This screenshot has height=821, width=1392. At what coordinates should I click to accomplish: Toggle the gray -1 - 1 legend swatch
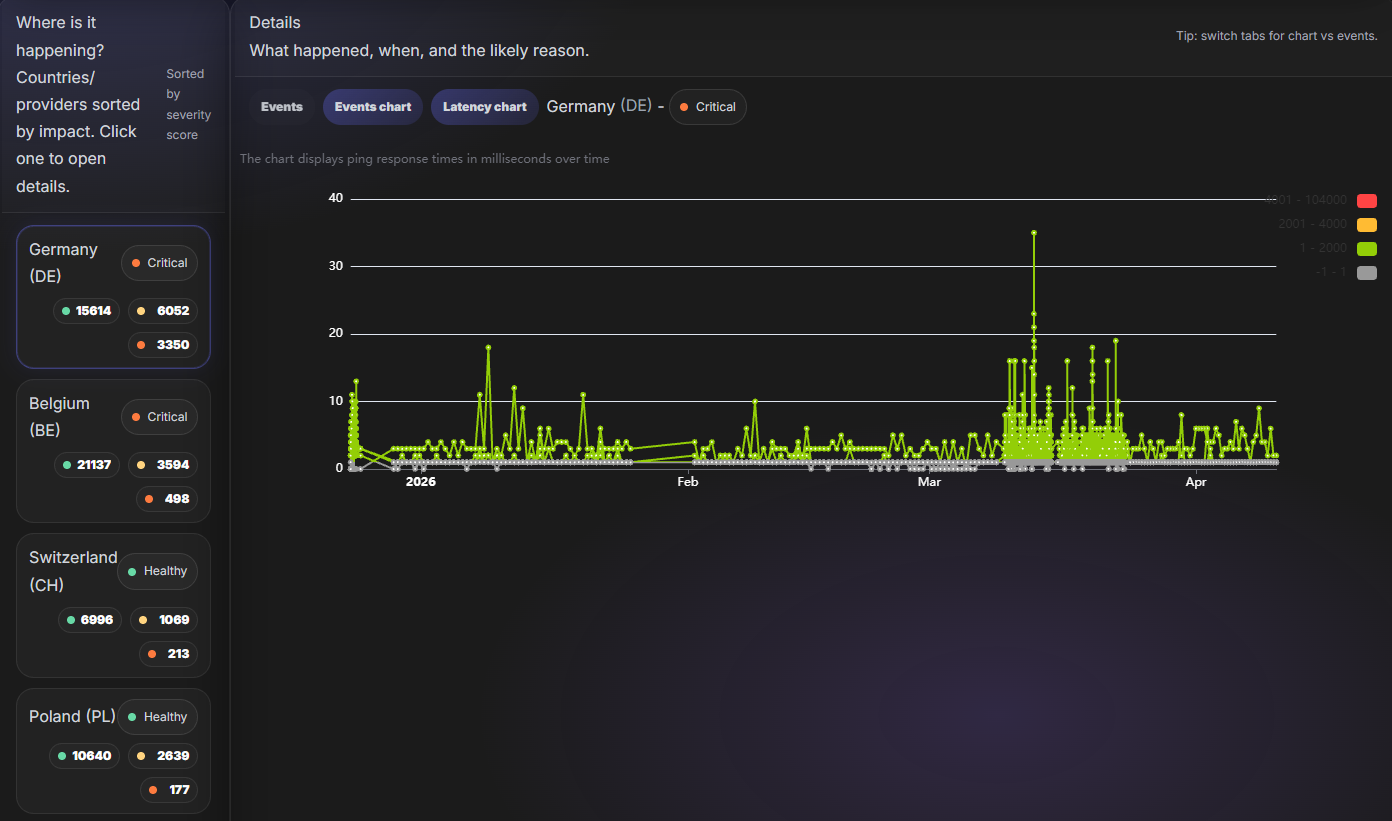1367,273
